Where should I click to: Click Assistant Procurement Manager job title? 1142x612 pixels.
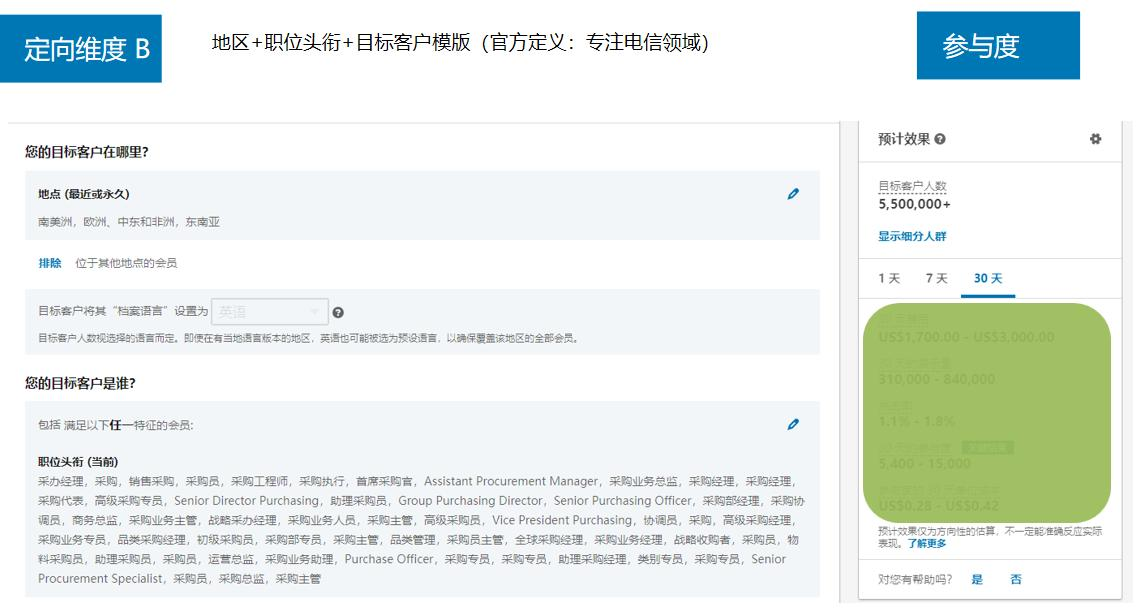[x=511, y=482]
